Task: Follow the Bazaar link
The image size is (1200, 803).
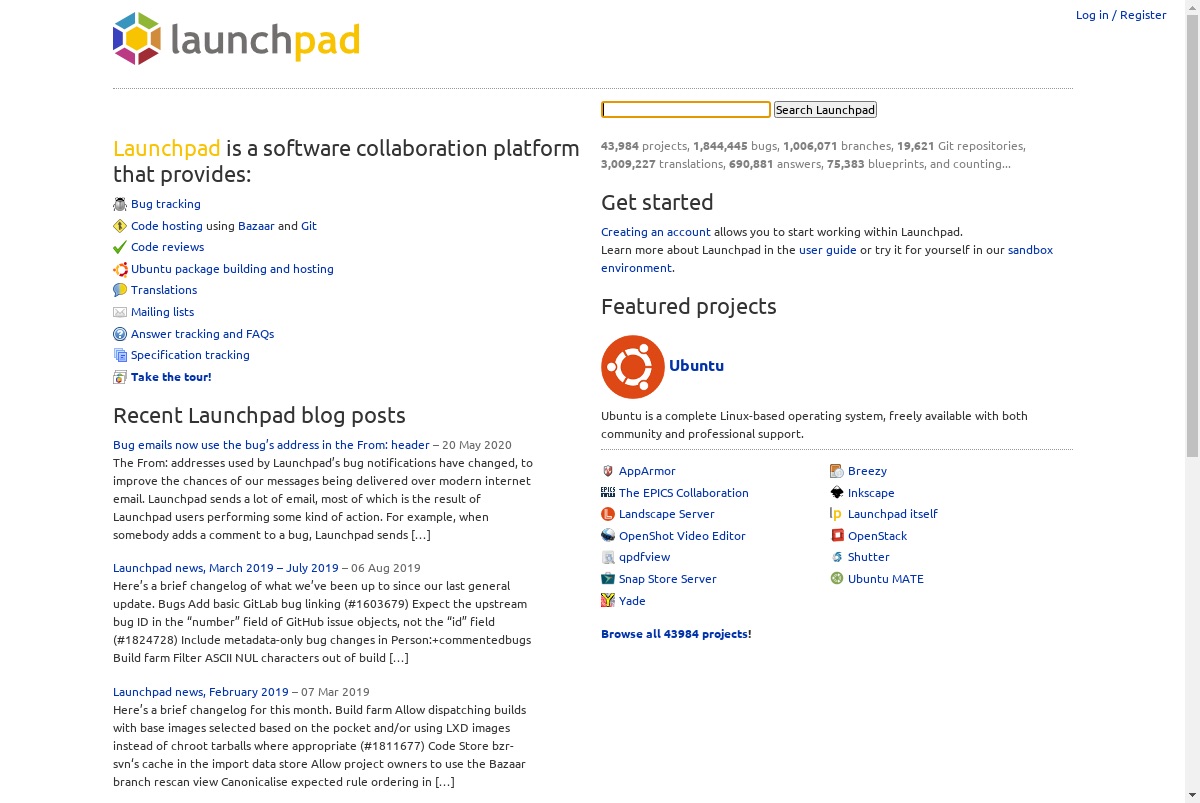Action: pos(256,226)
